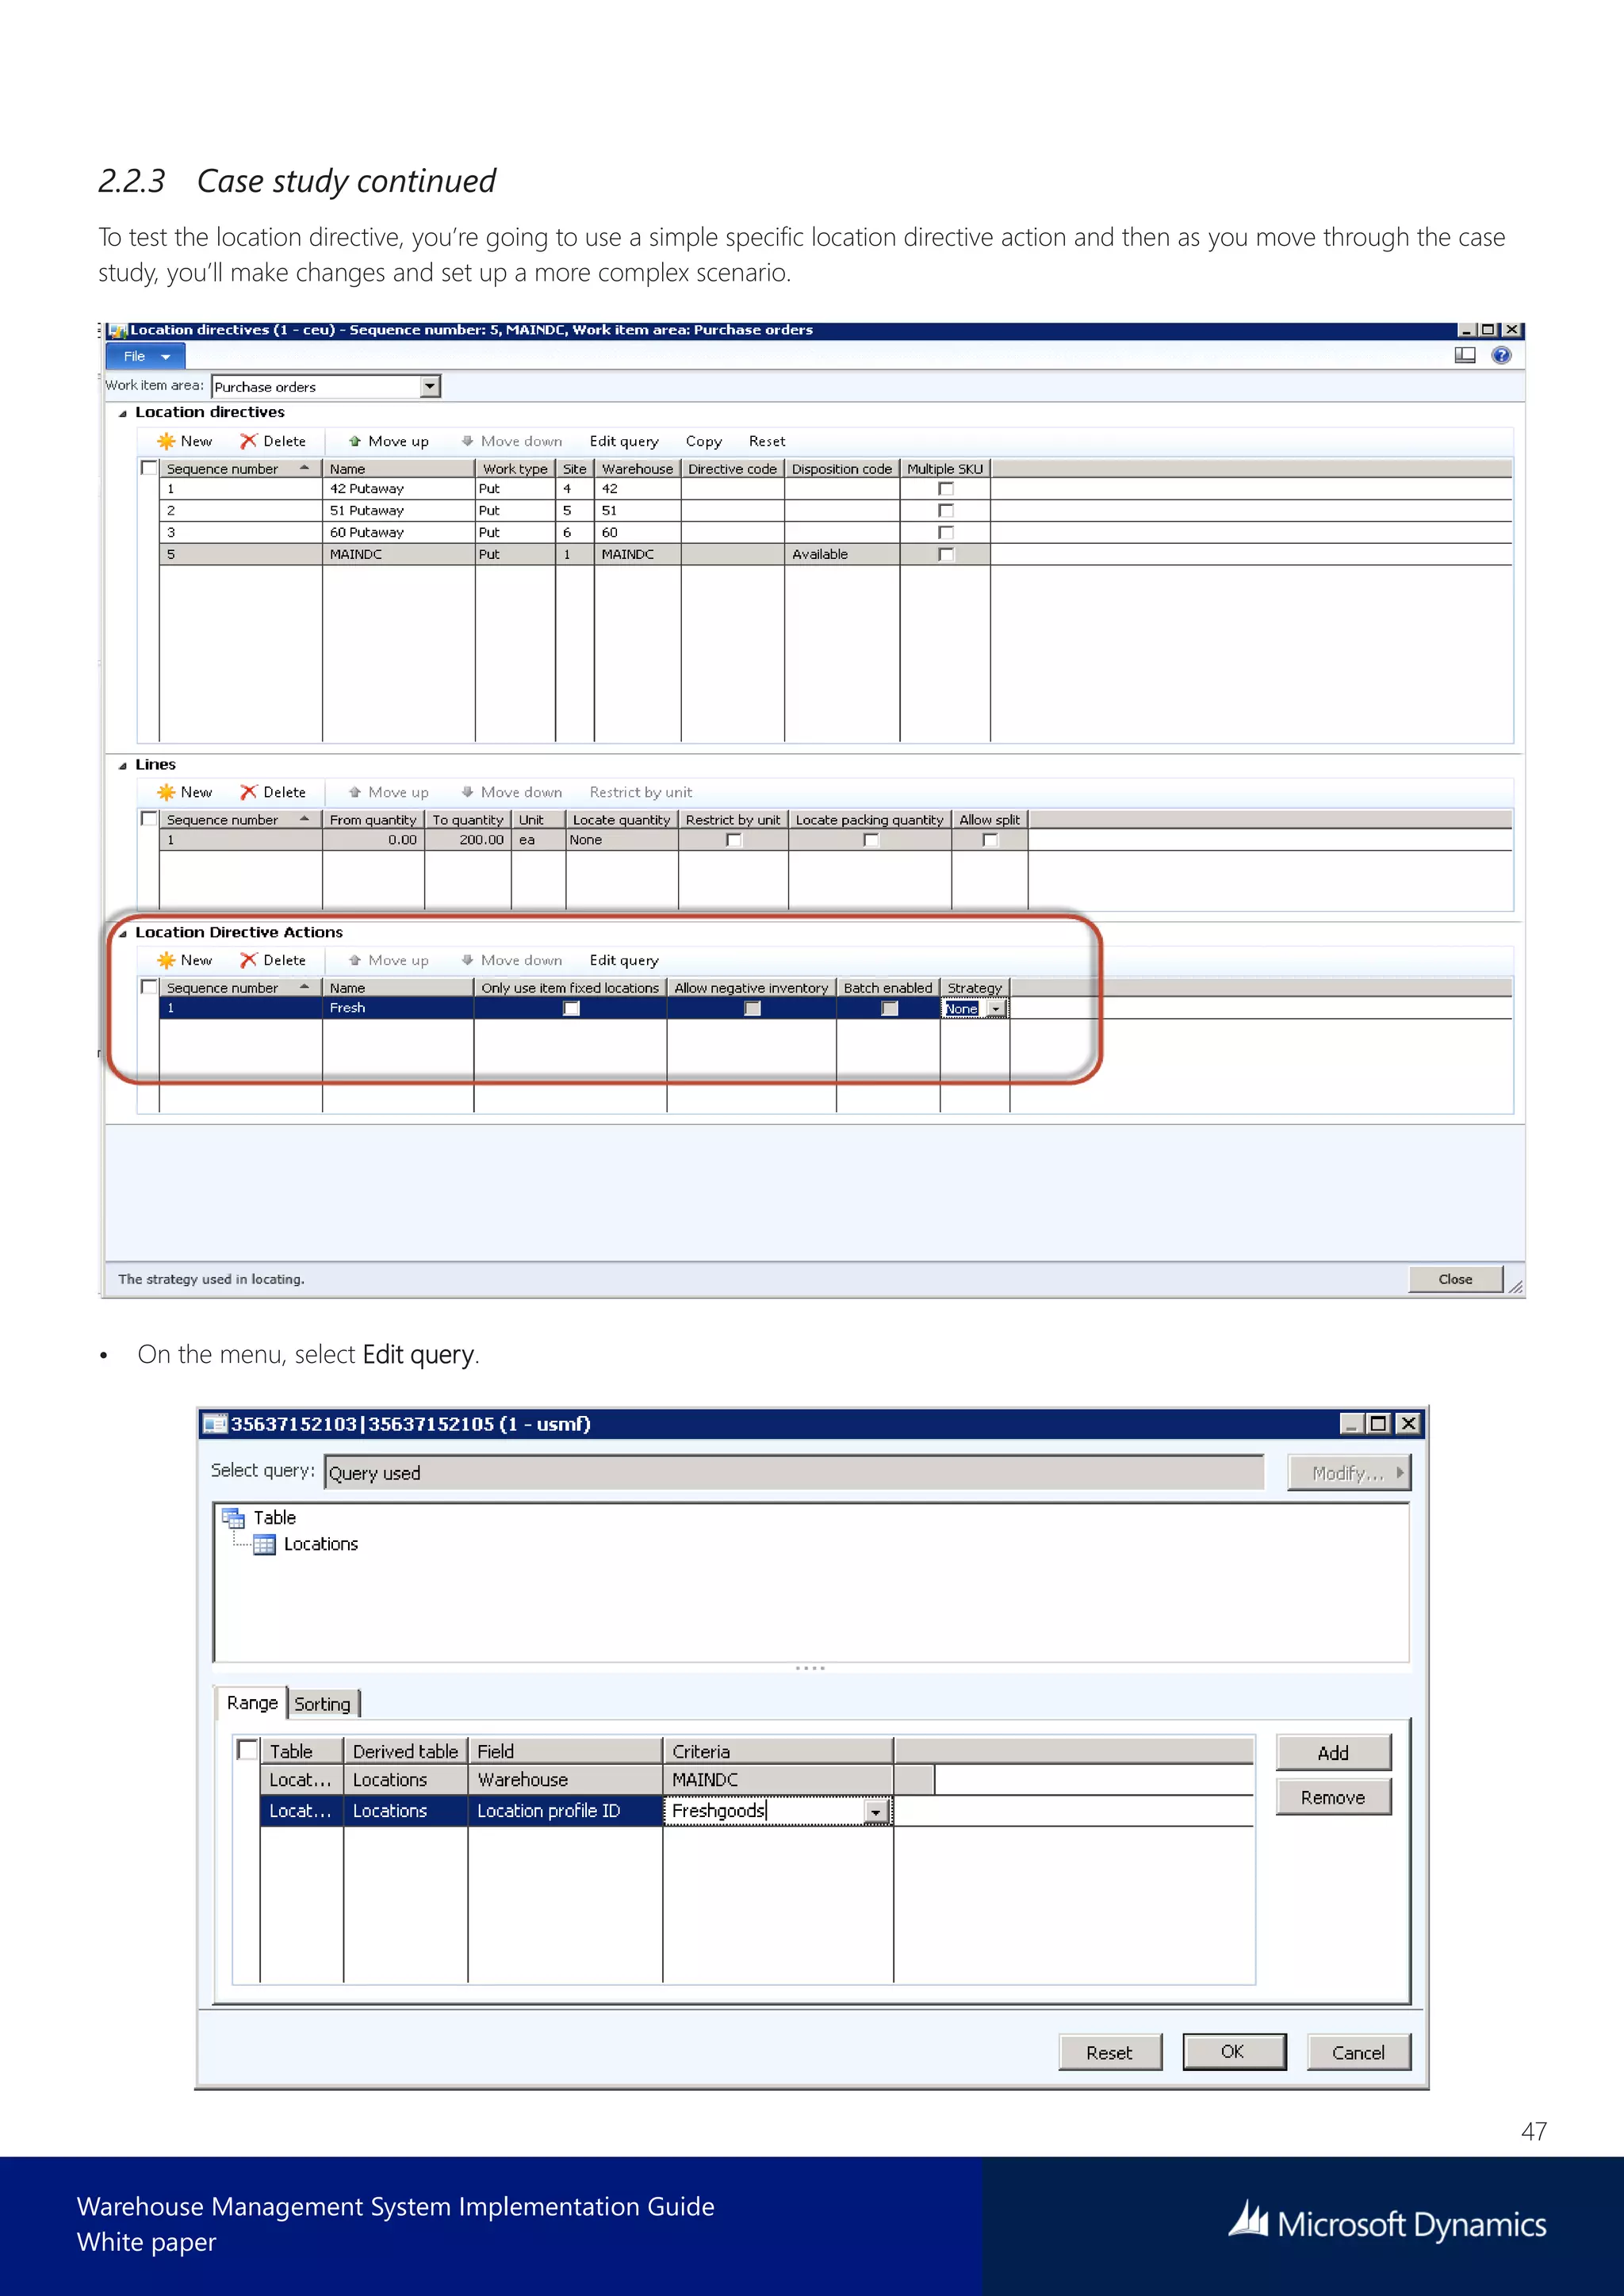Click Move up arrow in Location directives toolbar
Screen dimensions: 1624x2296
click(354, 441)
